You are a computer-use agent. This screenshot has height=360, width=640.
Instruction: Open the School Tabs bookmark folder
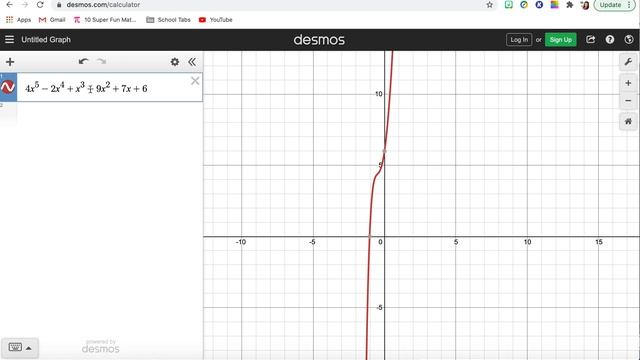tap(168, 20)
